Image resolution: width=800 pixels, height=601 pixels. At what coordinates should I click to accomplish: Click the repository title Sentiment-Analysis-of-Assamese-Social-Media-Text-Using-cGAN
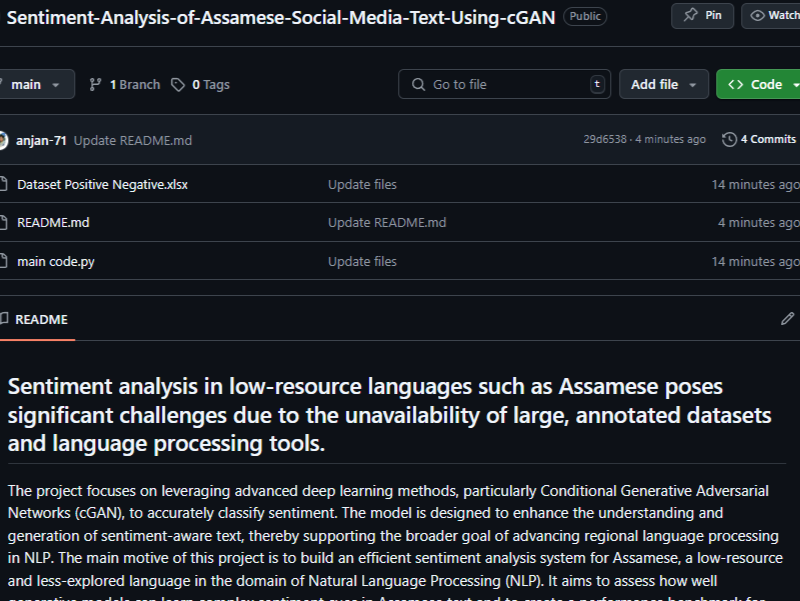(x=281, y=17)
